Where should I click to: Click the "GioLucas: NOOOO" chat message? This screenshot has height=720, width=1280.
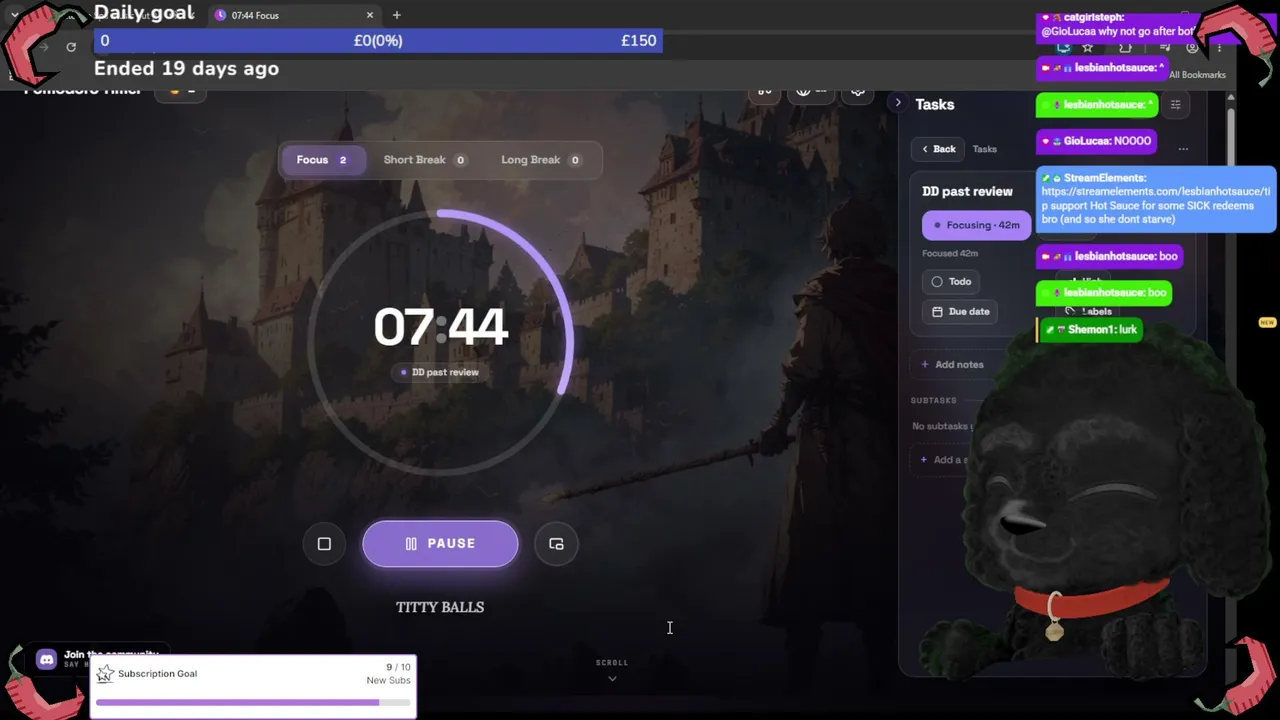1096,142
